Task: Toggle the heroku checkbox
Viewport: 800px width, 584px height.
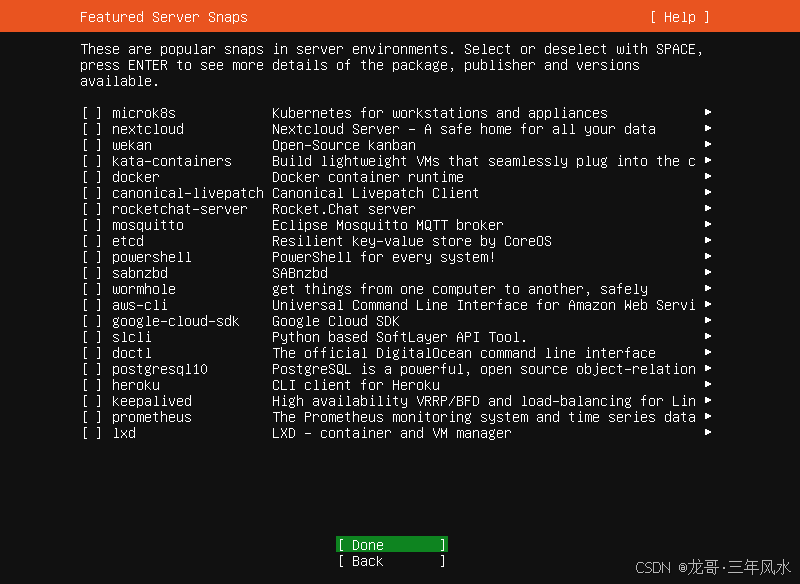Action: 92,385
